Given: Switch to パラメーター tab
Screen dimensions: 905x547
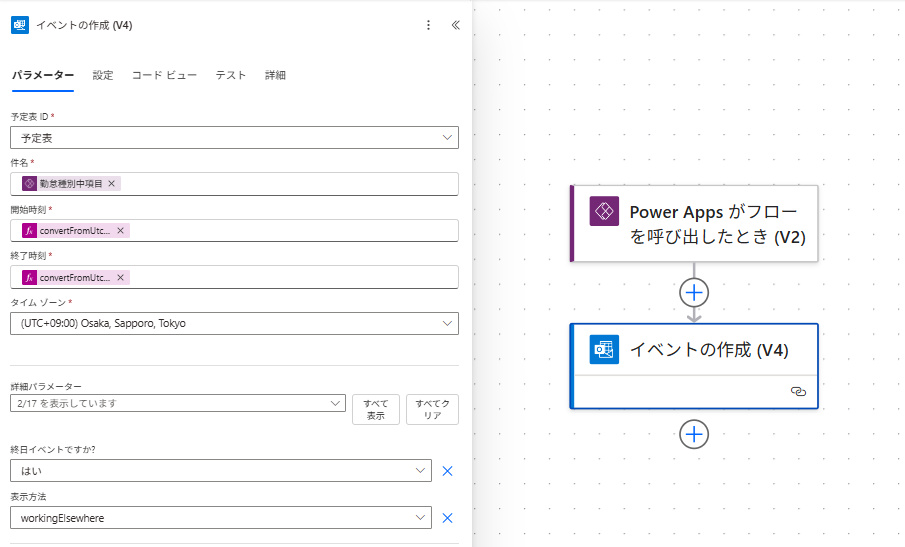Looking at the screenshot, I should [x=43, y=75].
